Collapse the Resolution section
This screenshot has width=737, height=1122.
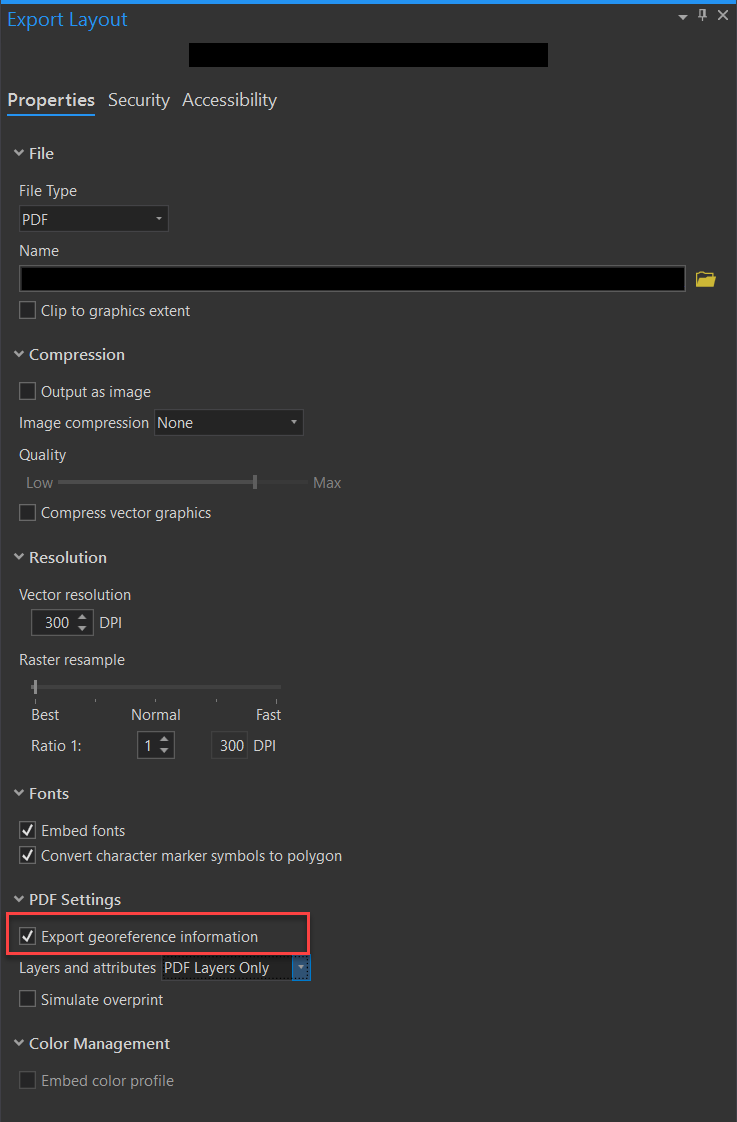click(19, 557)
